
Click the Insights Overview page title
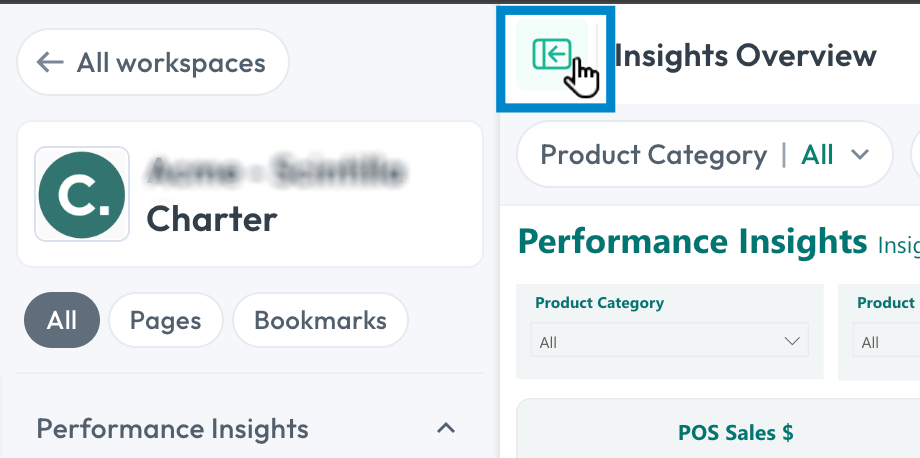pos(745,56)
